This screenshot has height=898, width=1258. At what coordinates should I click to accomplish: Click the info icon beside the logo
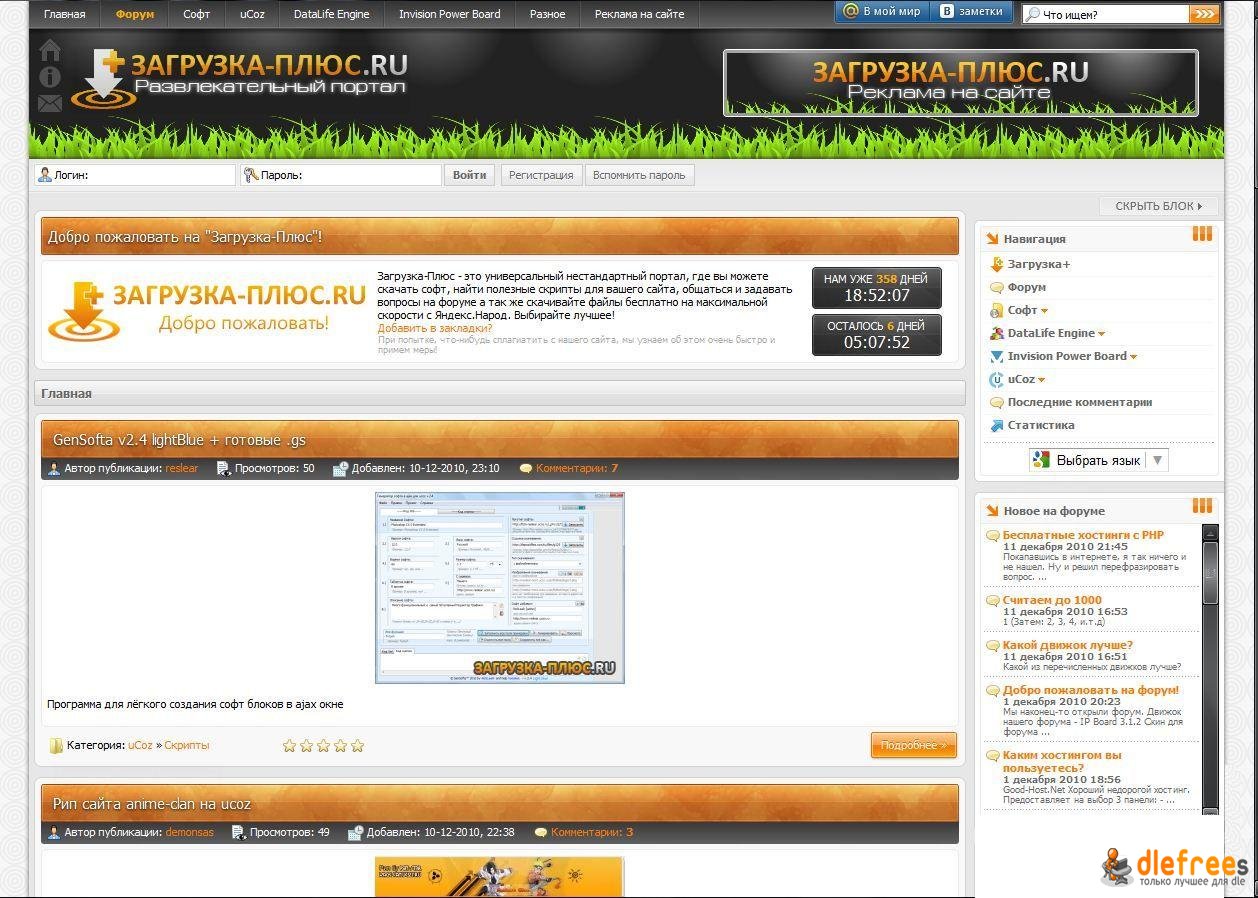(x=49, y=77)
